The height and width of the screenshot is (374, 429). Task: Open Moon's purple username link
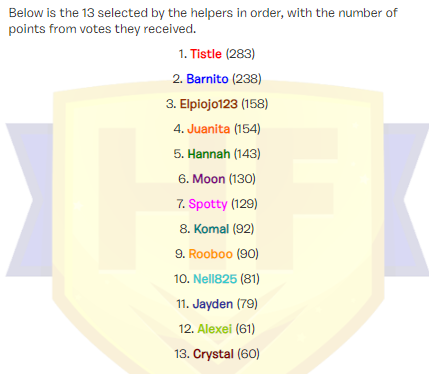[x=209, y=179]
